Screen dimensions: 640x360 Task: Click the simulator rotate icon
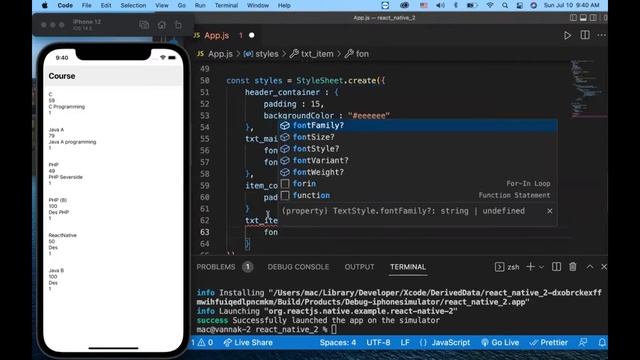pos(178,25)
